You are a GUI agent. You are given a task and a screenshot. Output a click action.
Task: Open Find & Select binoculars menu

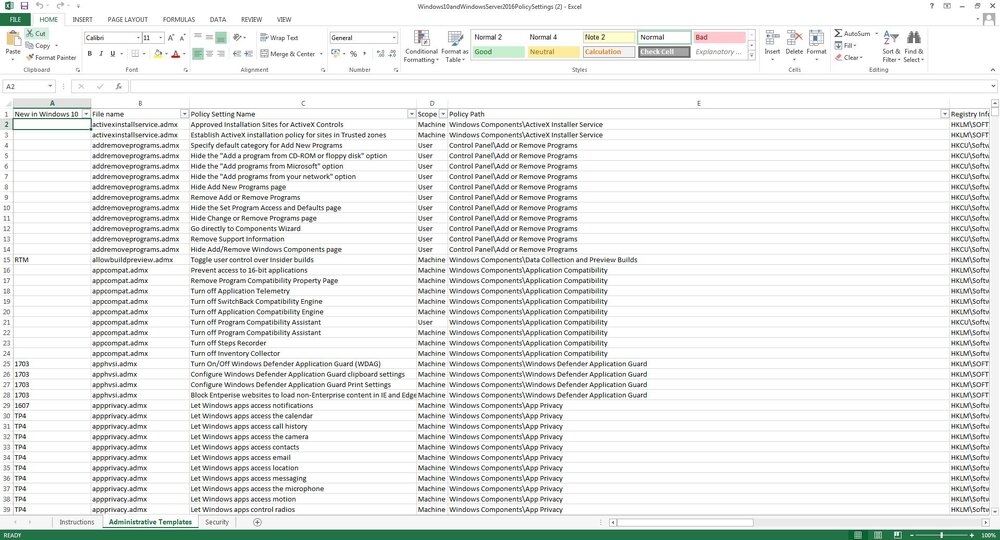point(914,46)
